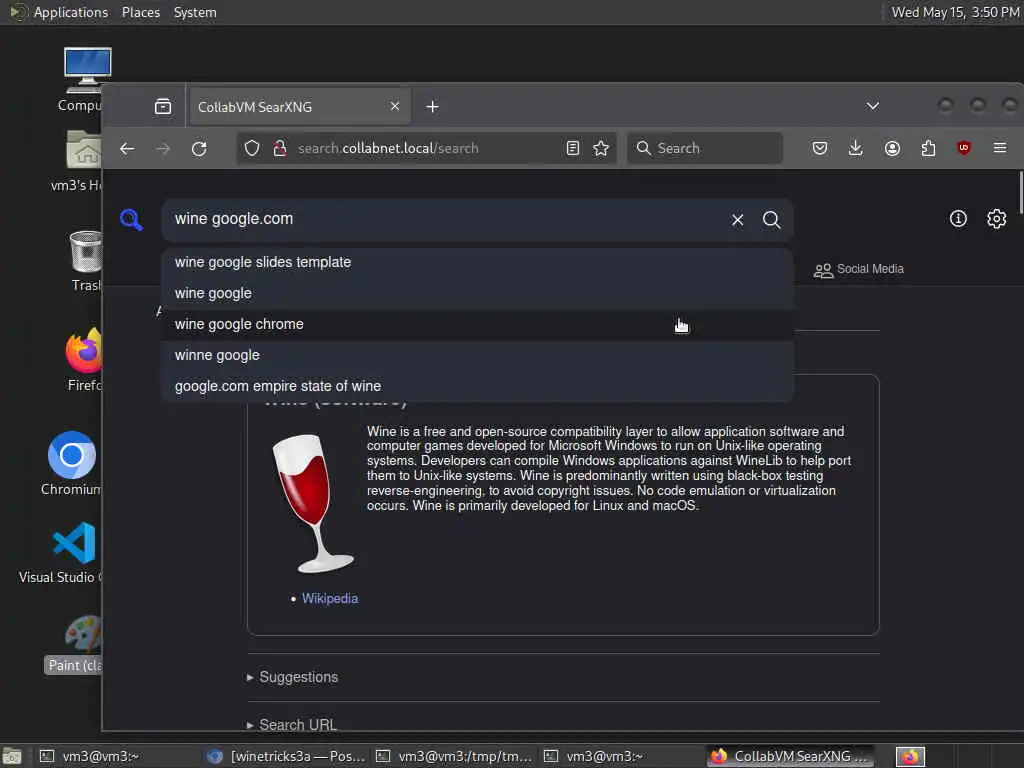
Task: Open the Pocket save icon
Action: click(x=820, y=148)
